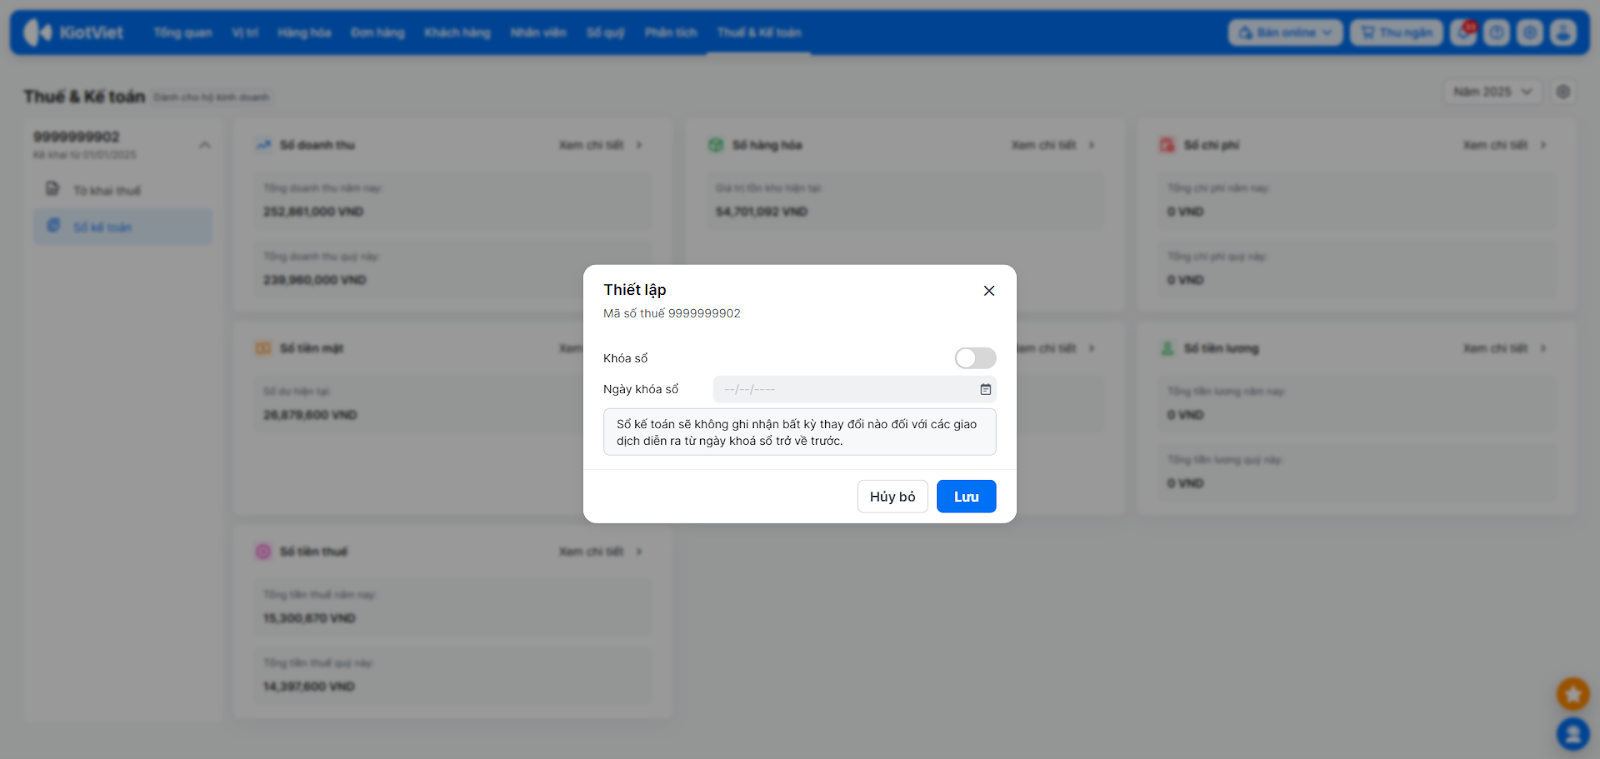
Task: Click the Sổ tiền lương person icon
Action: (x=1167, y=348)
